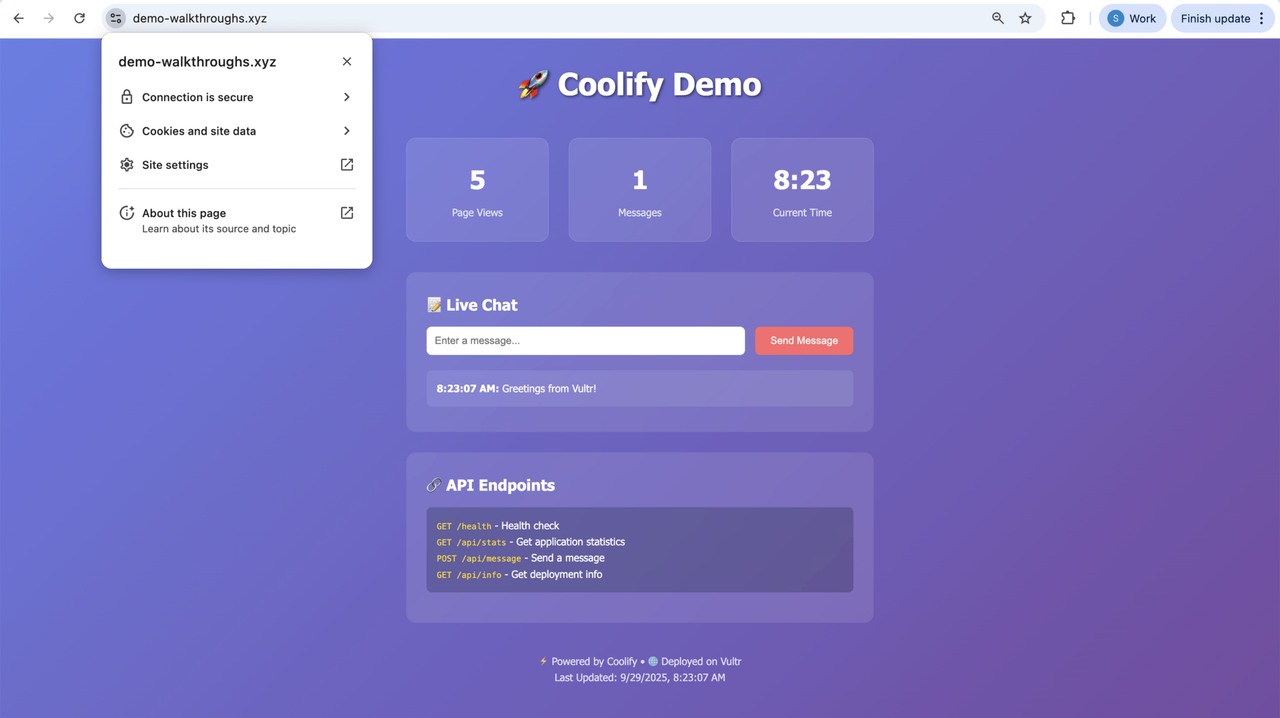Viewport: 1280px width, 718px height.
Task: Bookmark this page with the star icon
Action: click(1025, 18)
